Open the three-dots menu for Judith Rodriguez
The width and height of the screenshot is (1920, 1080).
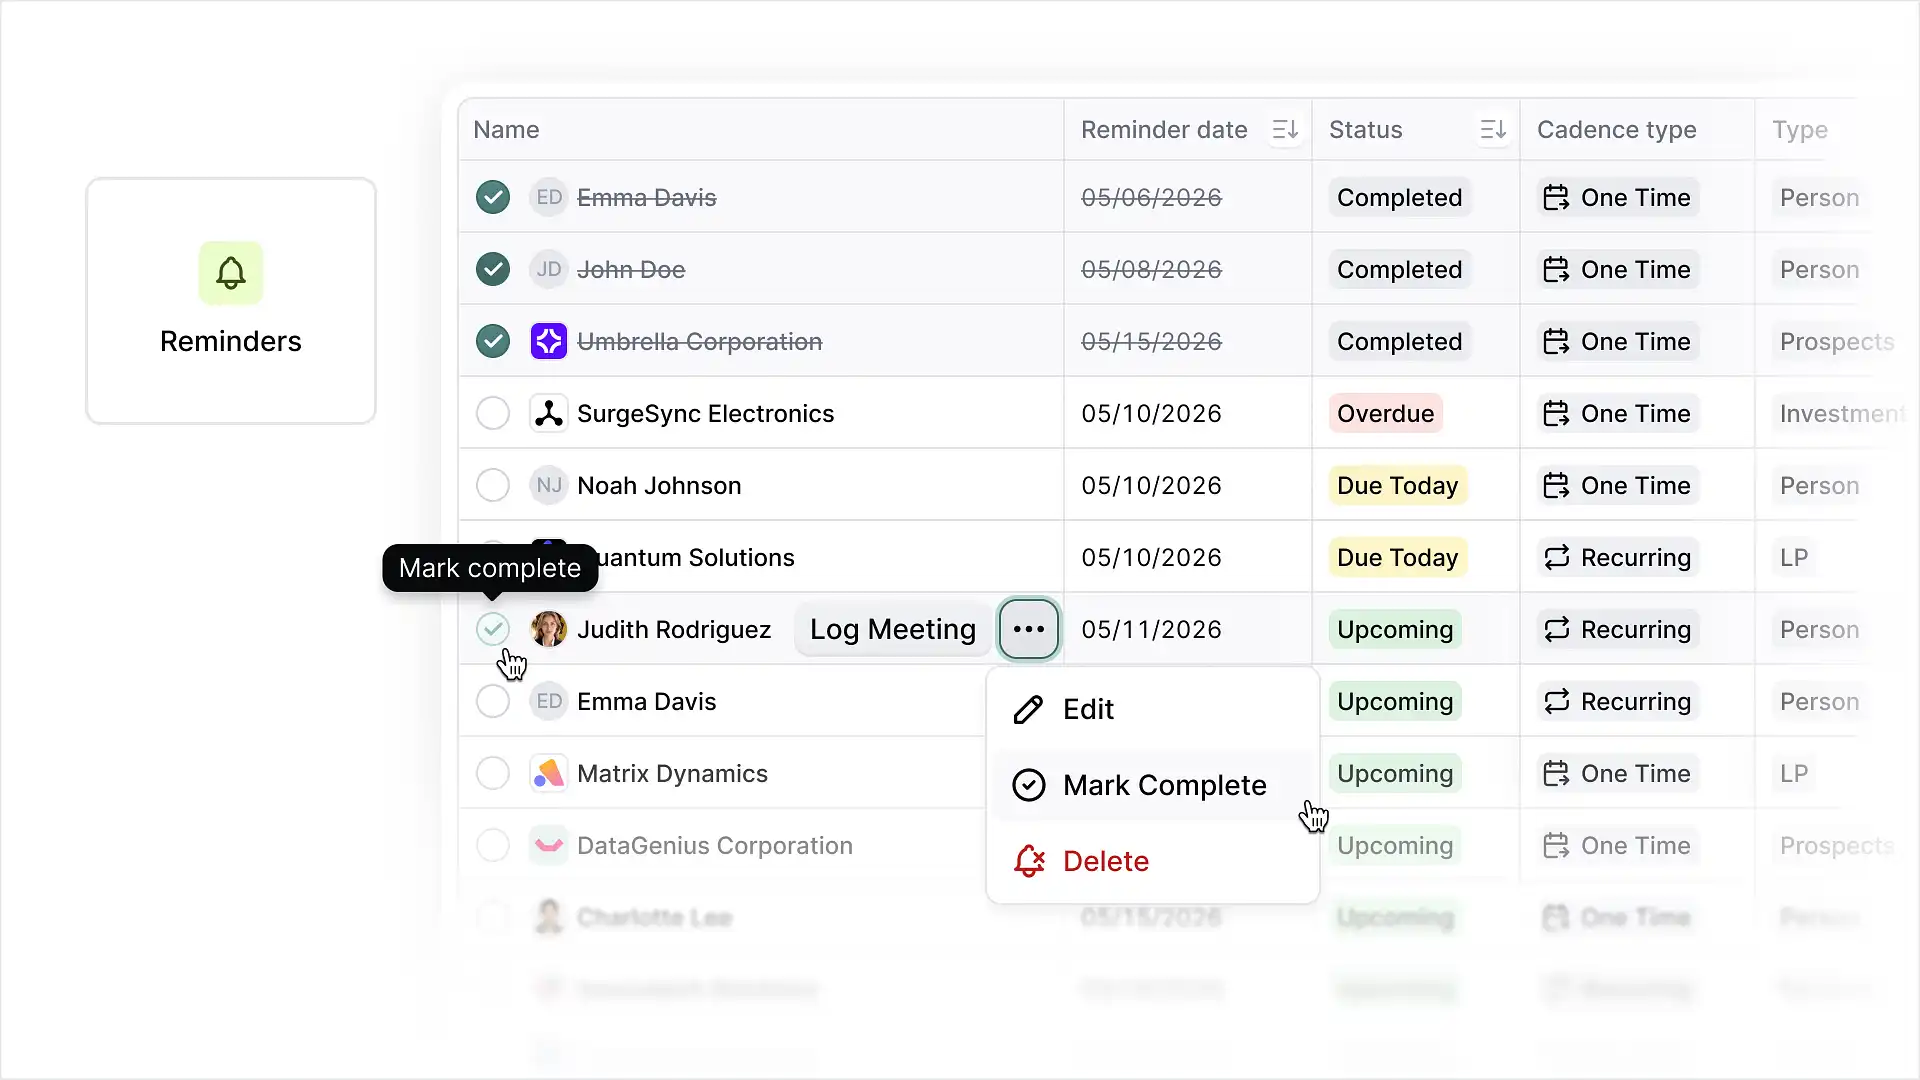[x=1029, y=629]
